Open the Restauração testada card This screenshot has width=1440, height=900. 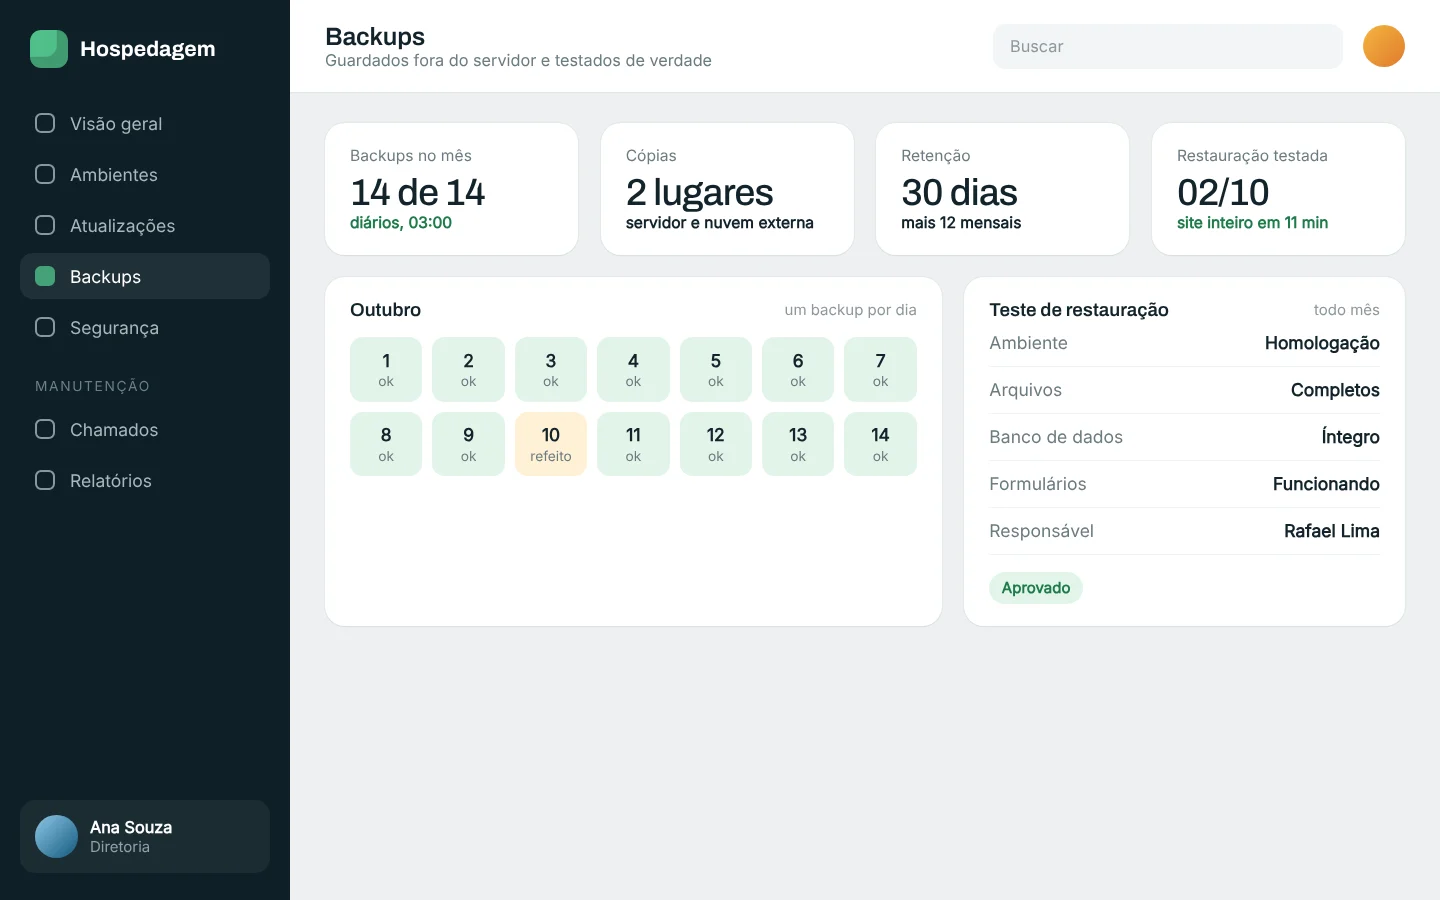tap(1278, 189)
